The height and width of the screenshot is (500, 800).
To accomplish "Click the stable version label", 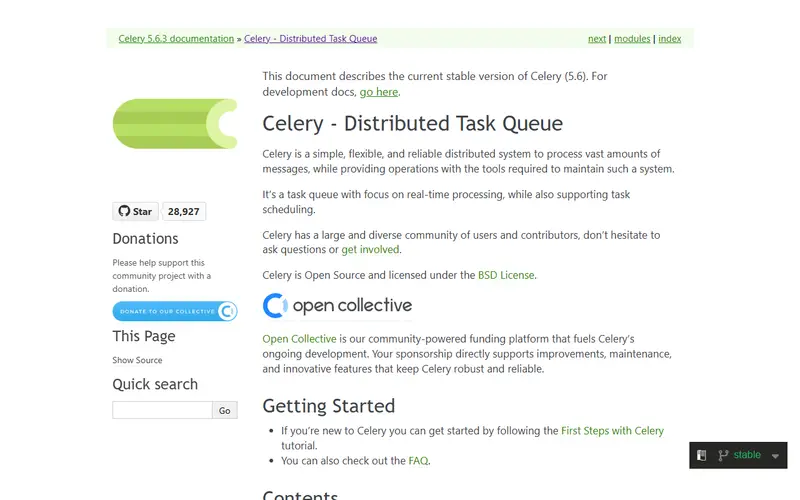I will point(747,455).
